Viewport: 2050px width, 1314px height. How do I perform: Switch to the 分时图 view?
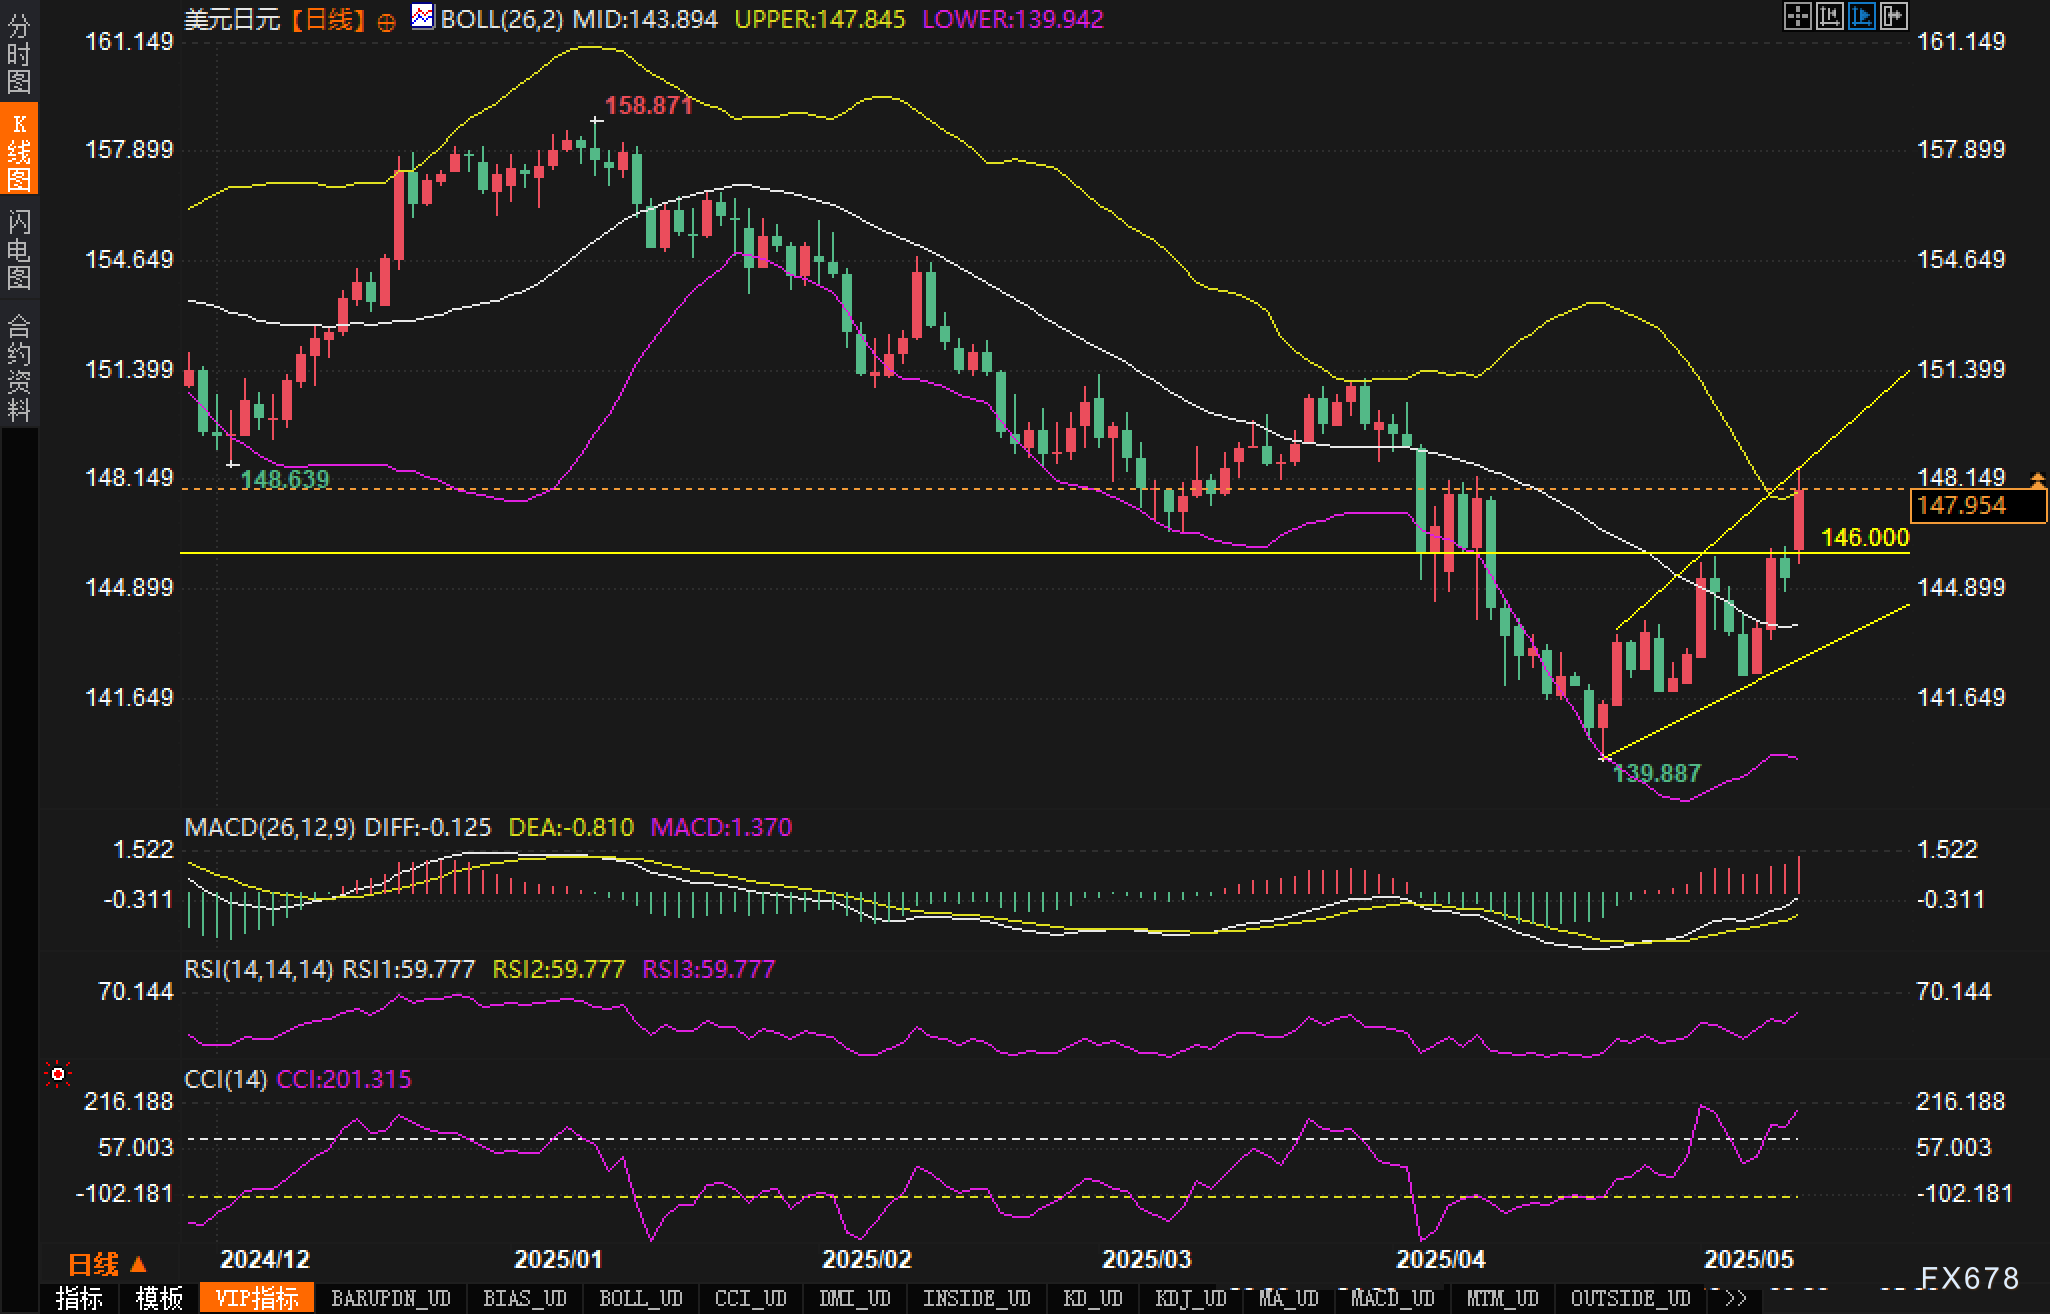(x=19, y=53)
